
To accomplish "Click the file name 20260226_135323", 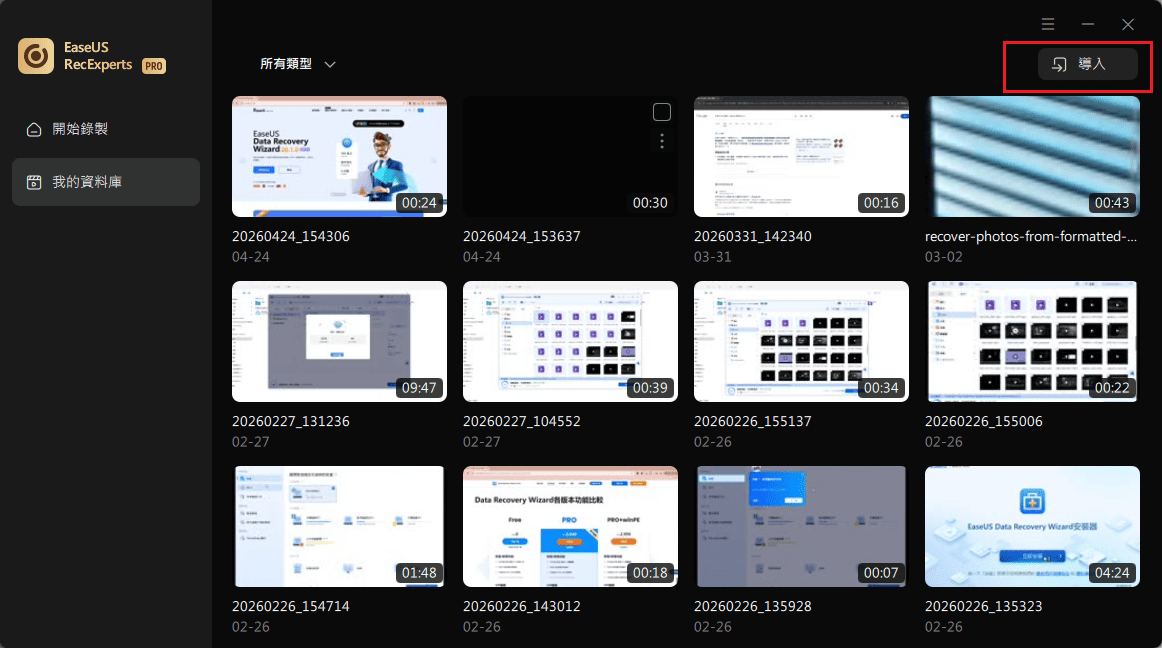I will tap(983, 606).
